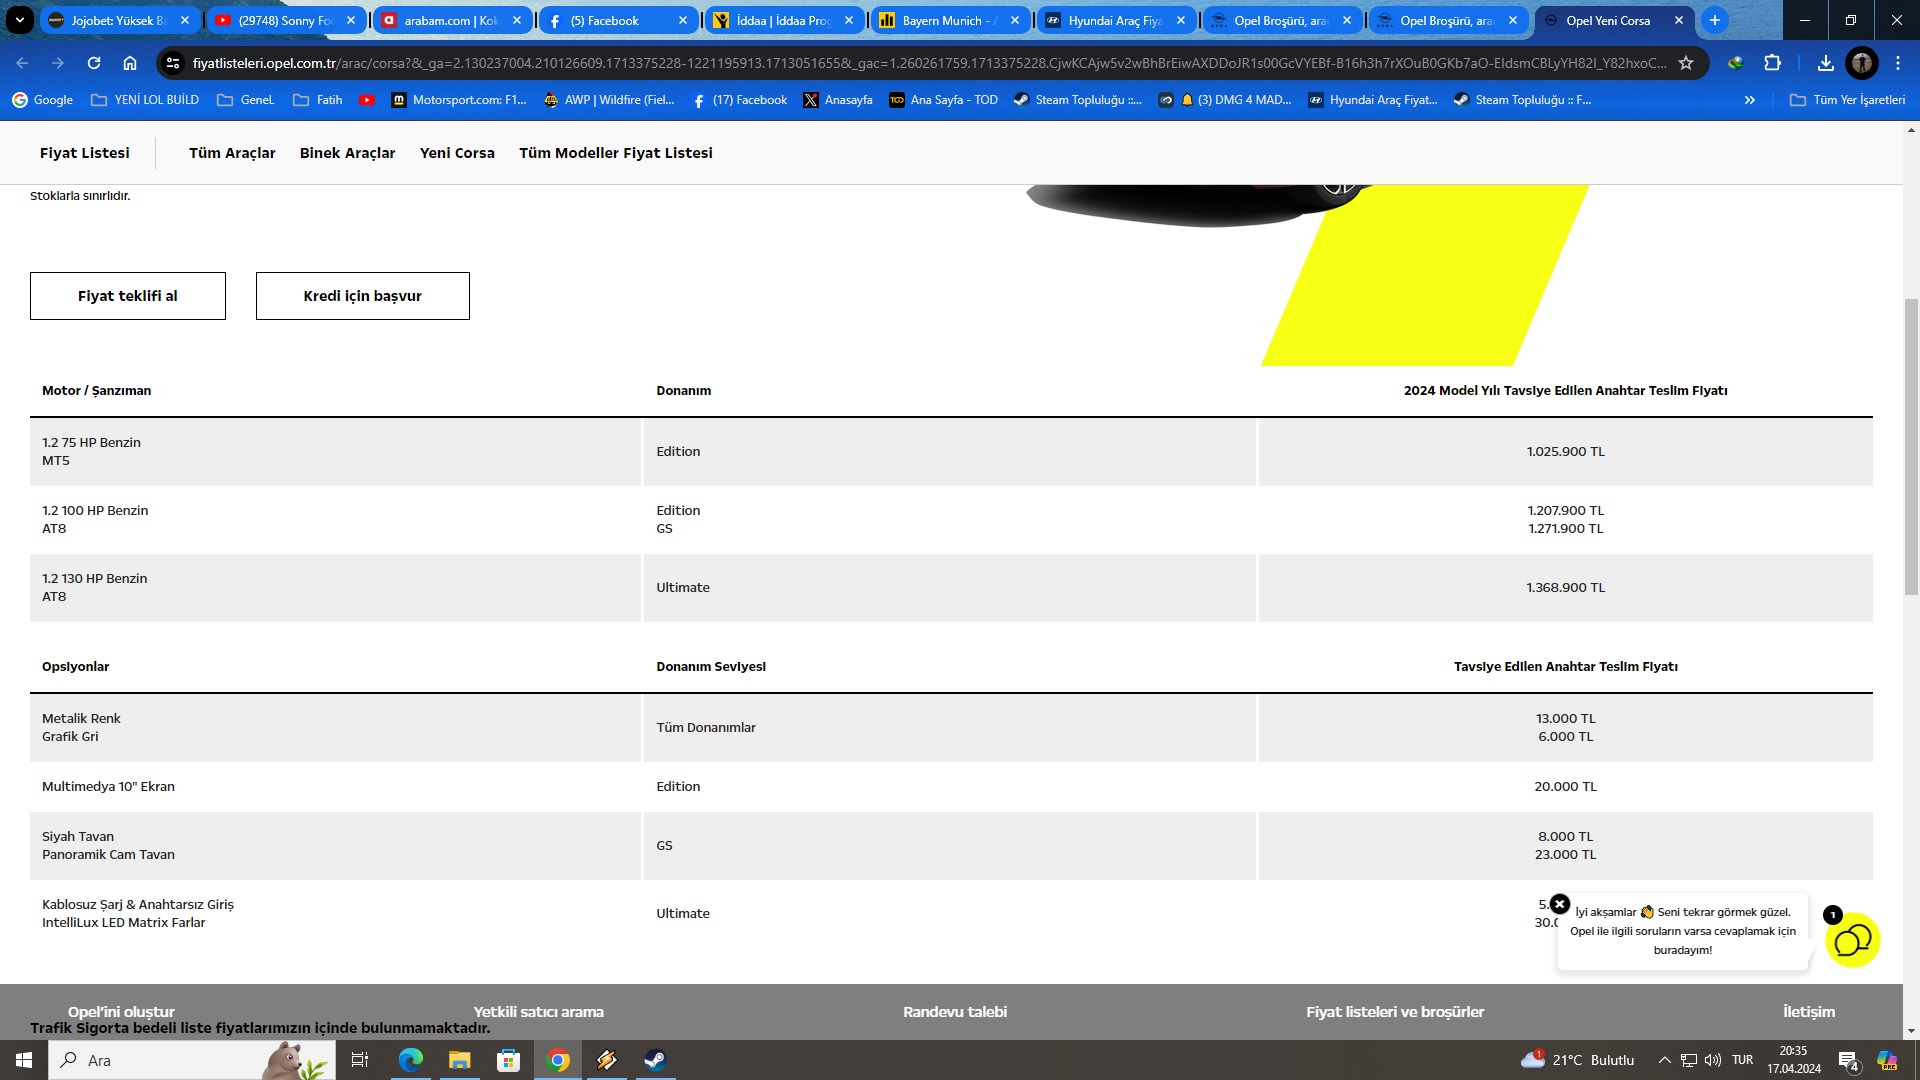Screen dimensions: 1920x1080
Task: Open the taskbar volume icon
Action: 1713,1060
